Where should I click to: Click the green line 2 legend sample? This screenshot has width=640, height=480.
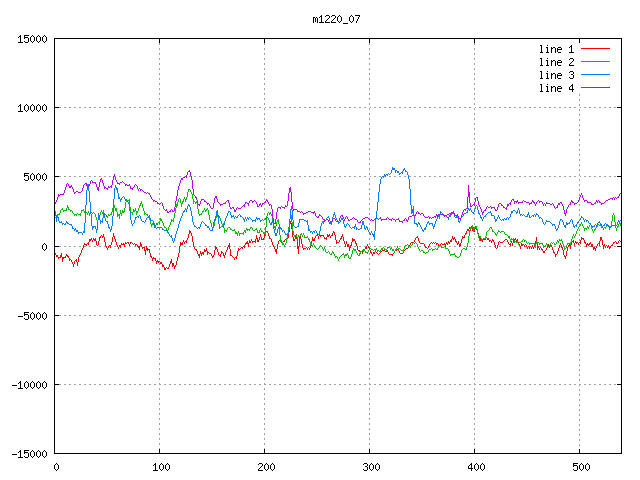595,62
